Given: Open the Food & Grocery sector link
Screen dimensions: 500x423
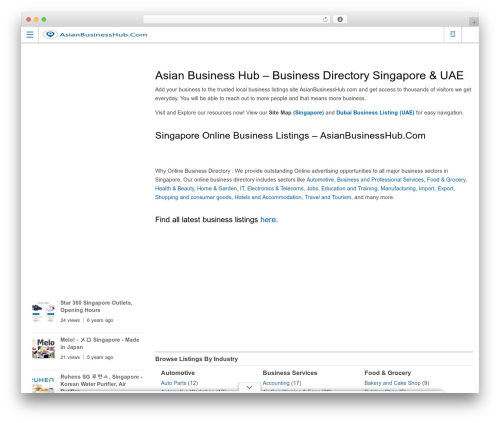Looking at the screenshot, I should tap(446, 180).
